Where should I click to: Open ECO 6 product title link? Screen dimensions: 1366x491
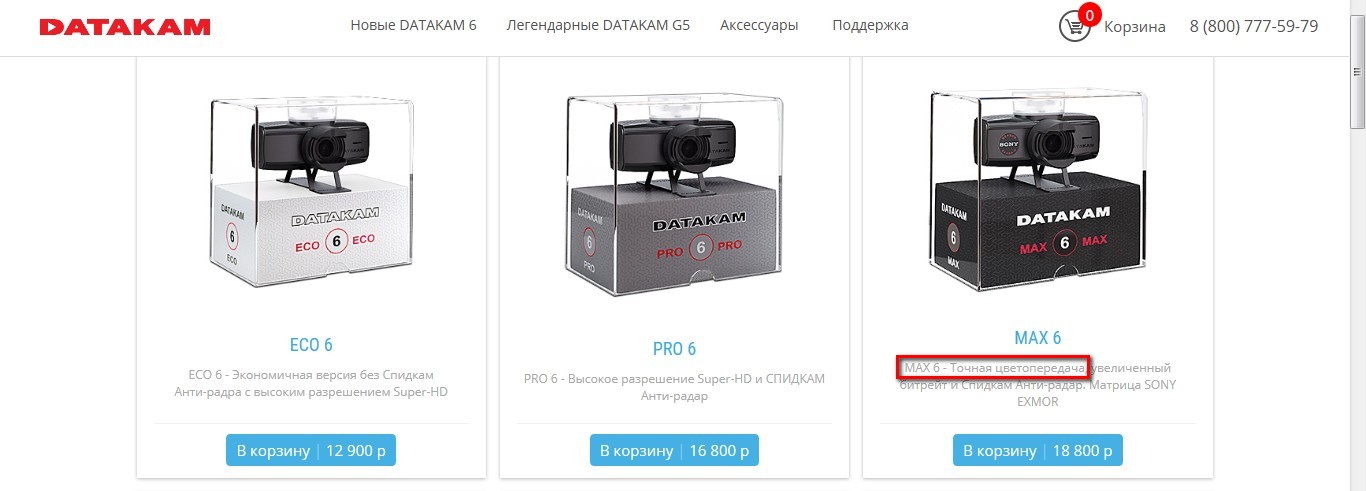pyautogui.click(x=311, y=345)
